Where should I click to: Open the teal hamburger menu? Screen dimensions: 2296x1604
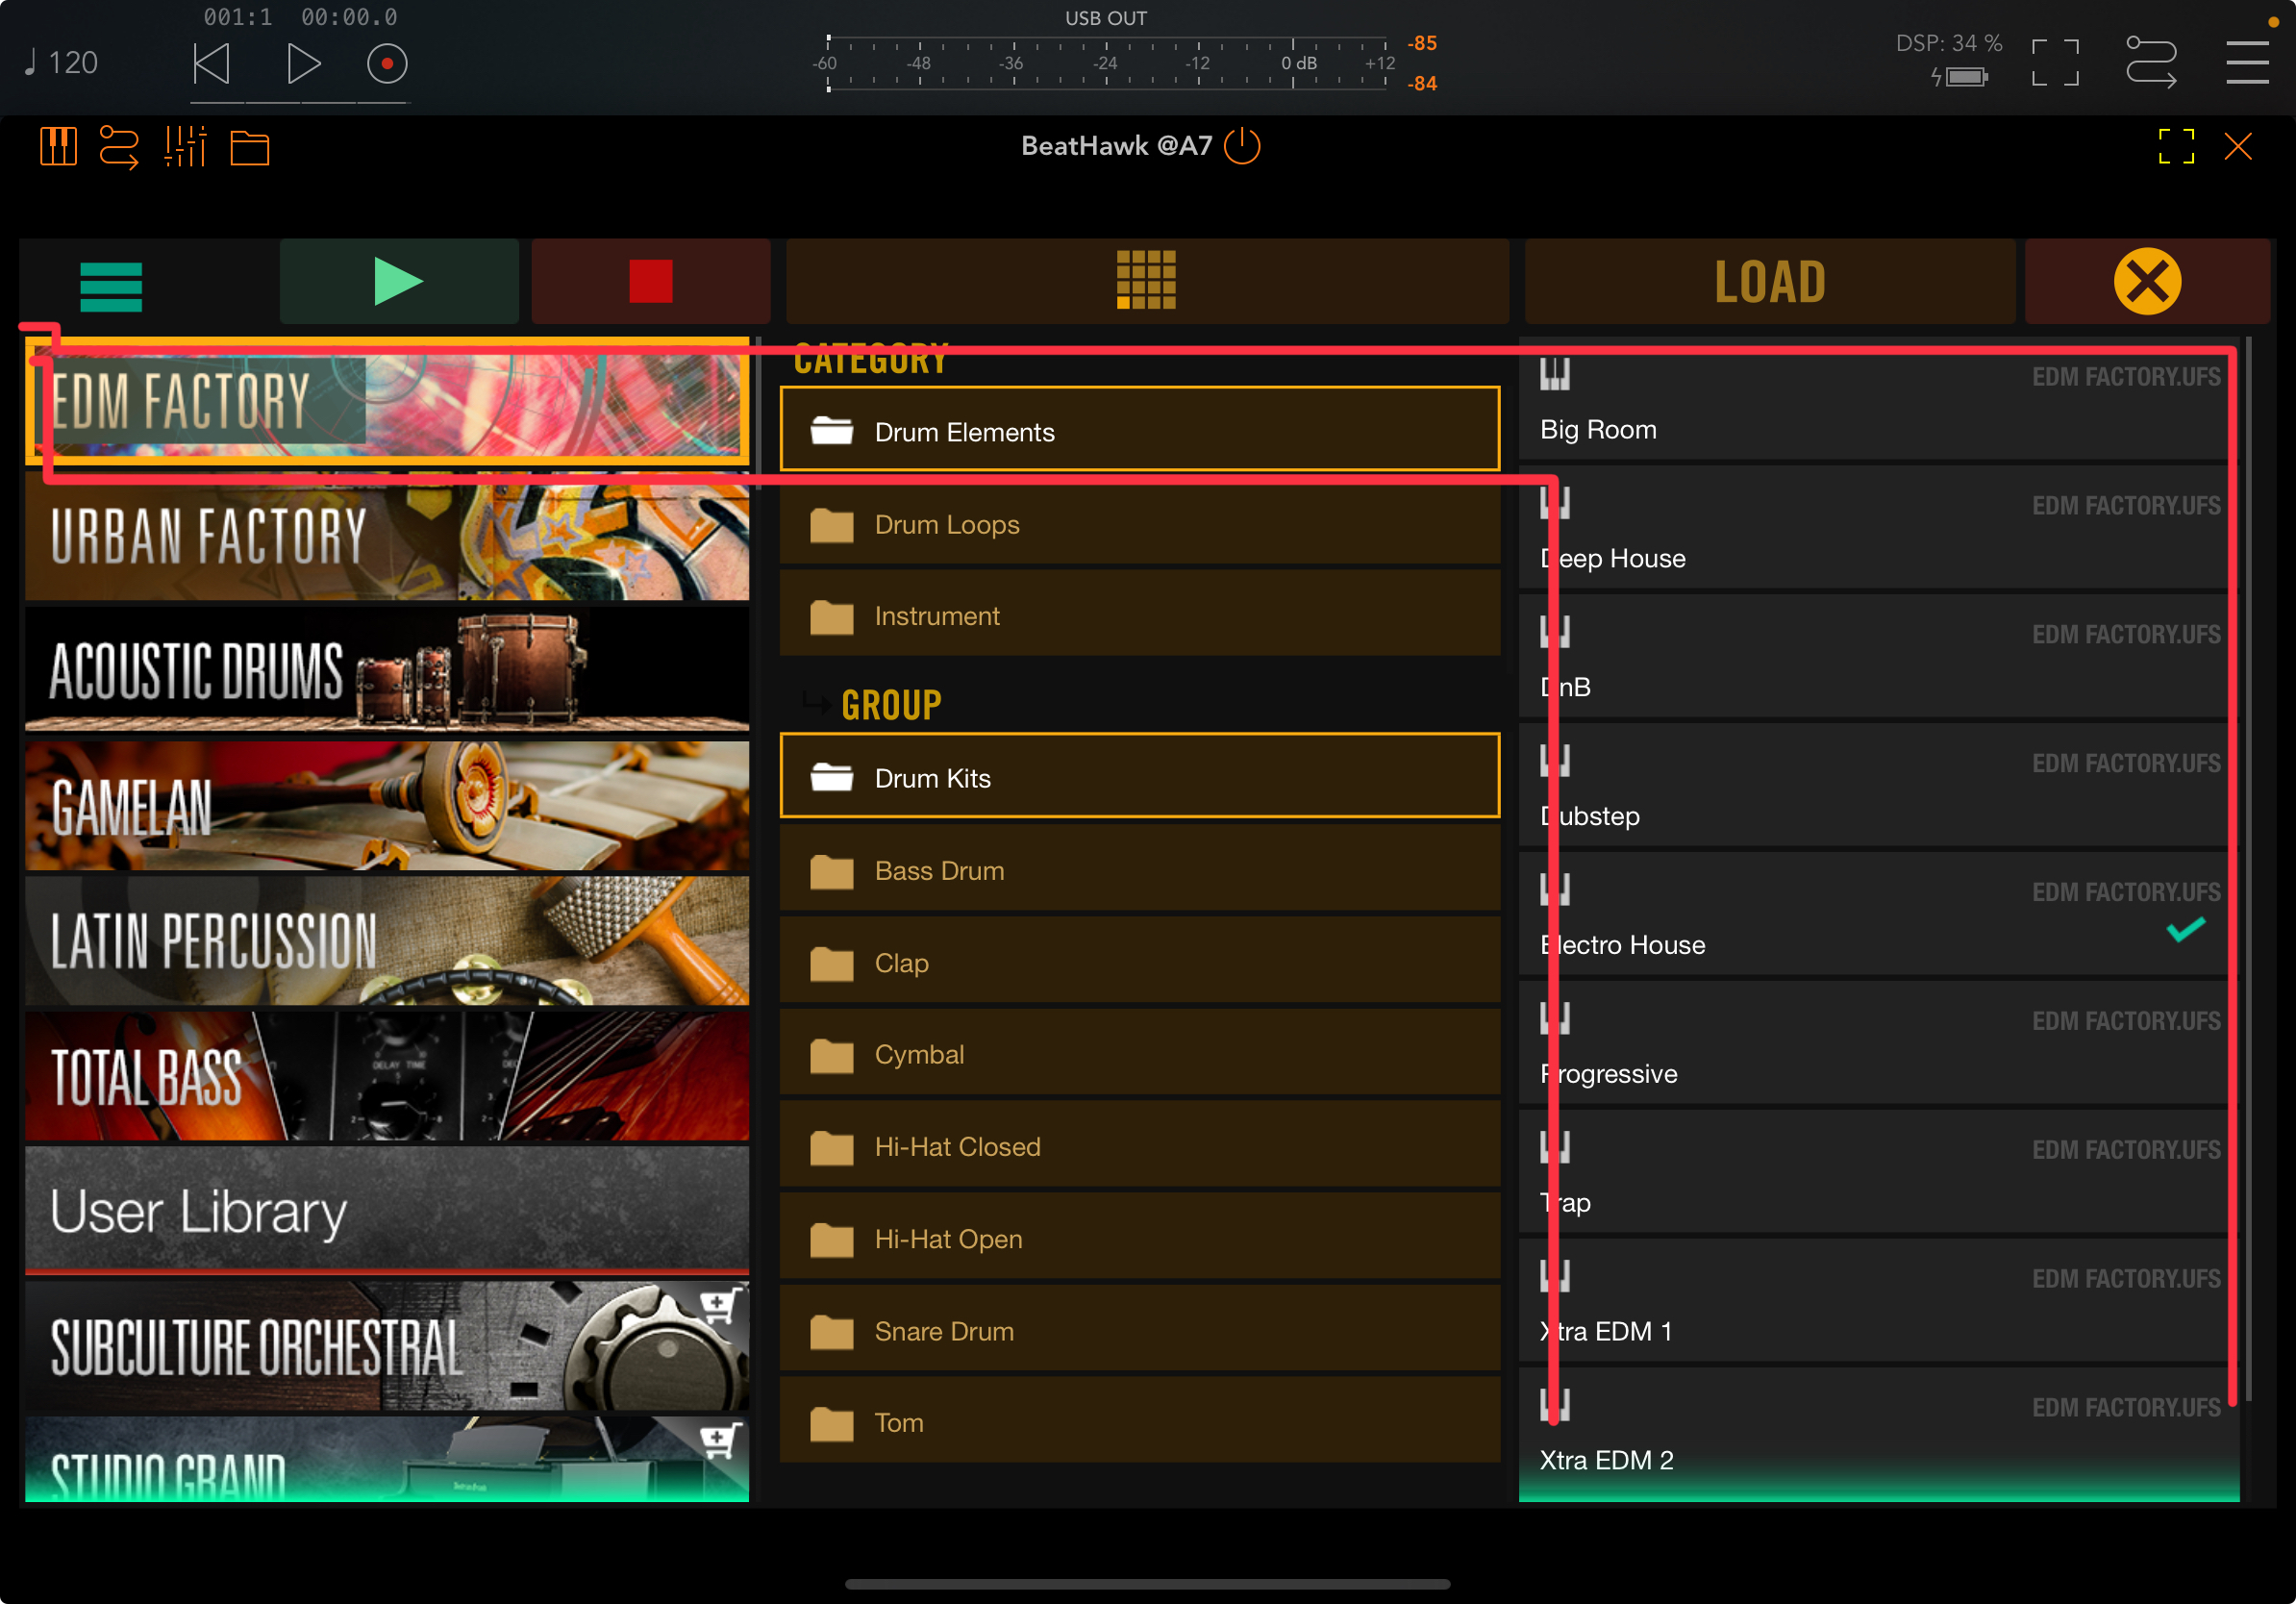coord(111,287)
